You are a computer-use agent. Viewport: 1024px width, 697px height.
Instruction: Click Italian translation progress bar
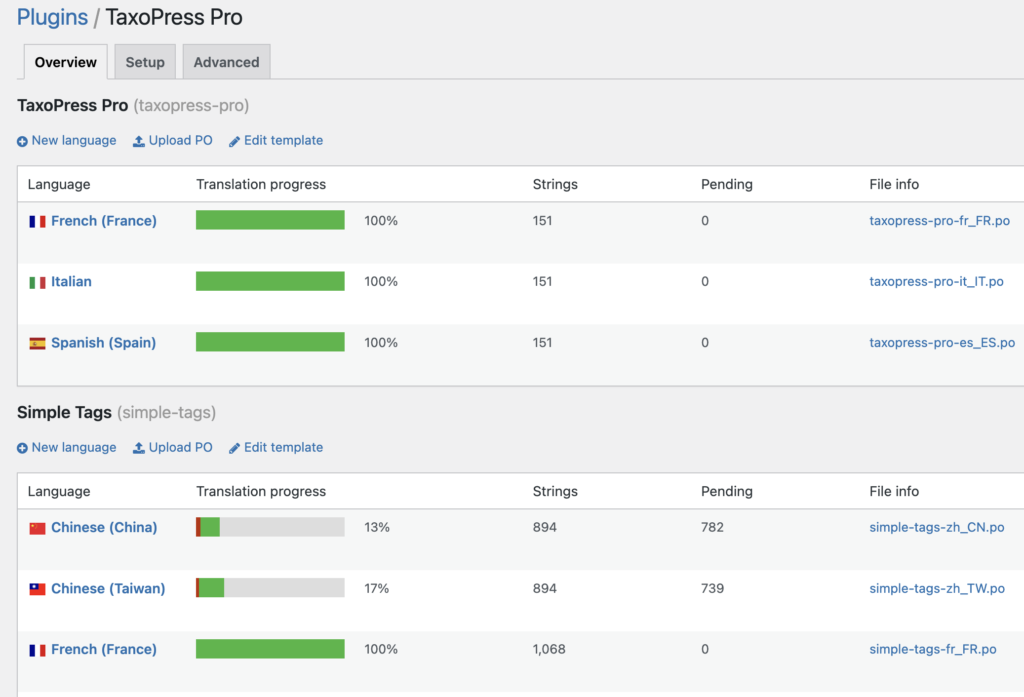270,281
